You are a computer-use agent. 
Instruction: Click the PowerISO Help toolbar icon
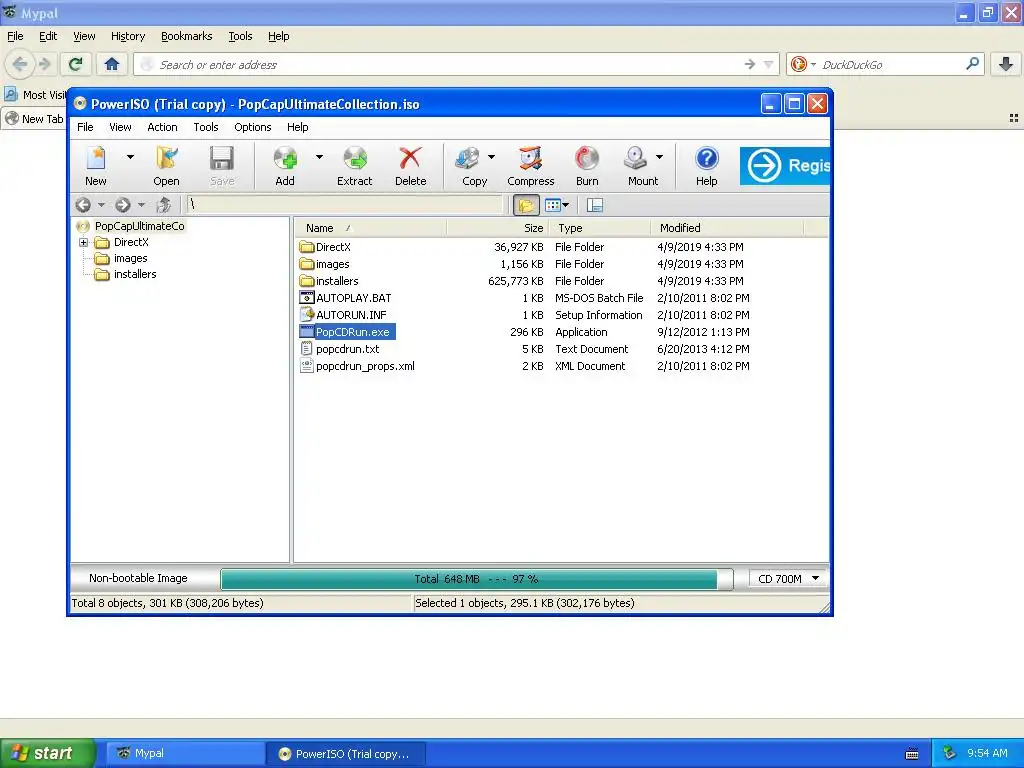[707, 166]
